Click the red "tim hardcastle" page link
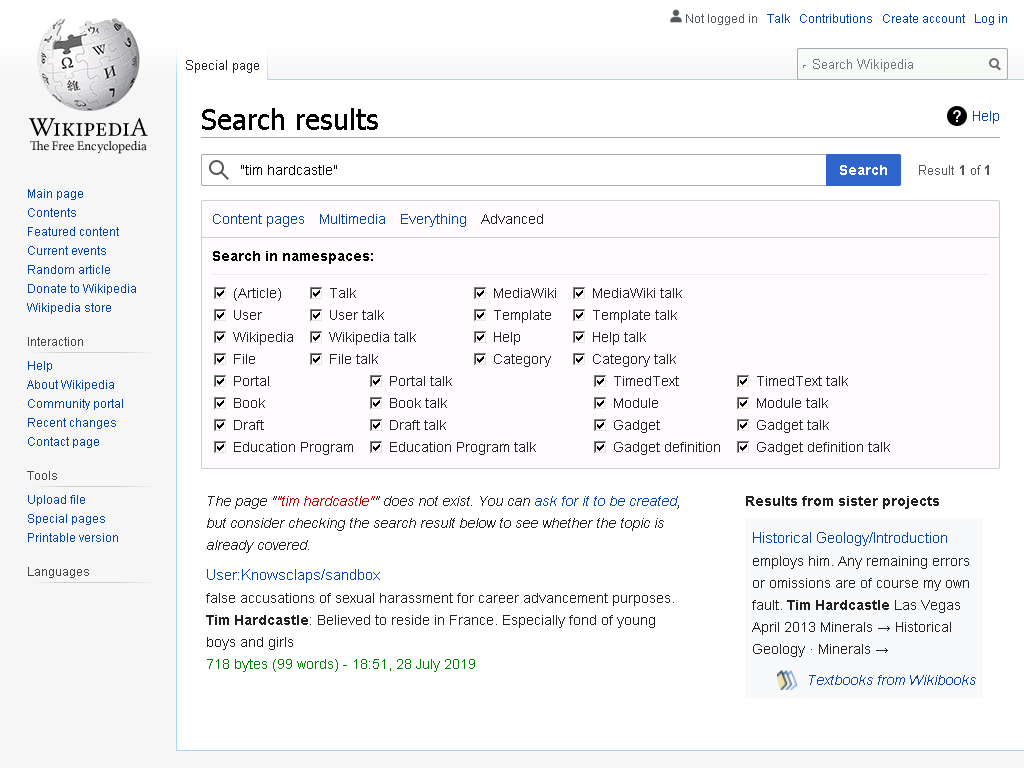 click(326, 501)
